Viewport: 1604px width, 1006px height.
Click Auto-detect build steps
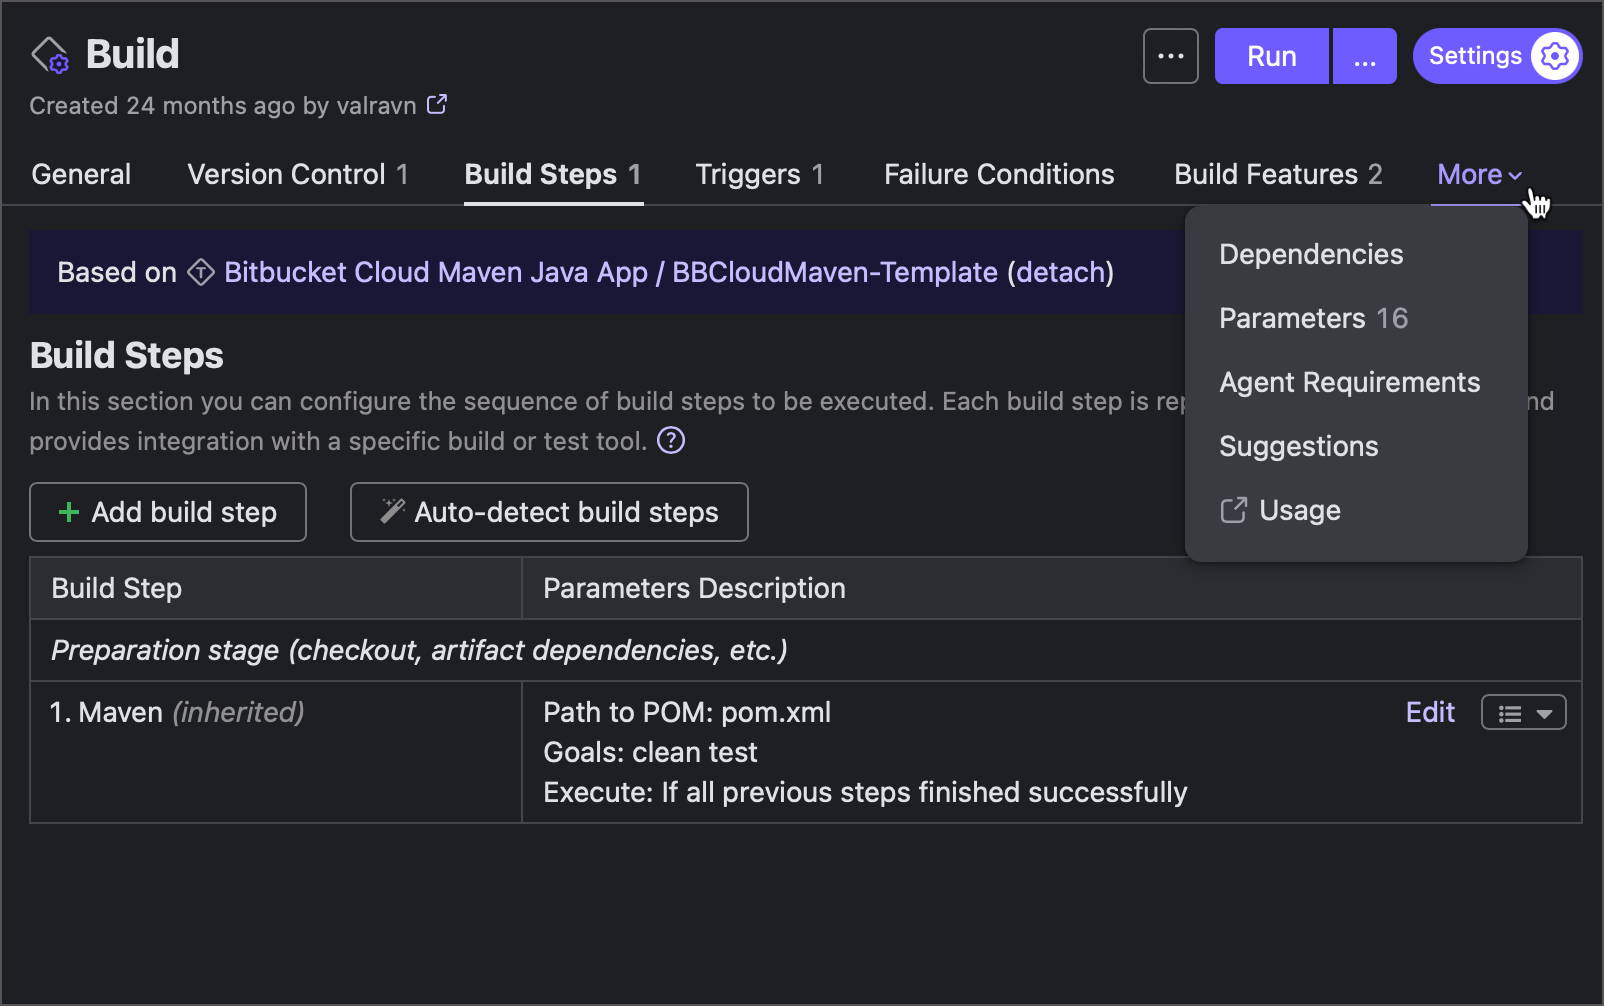(x=549, y=512)
